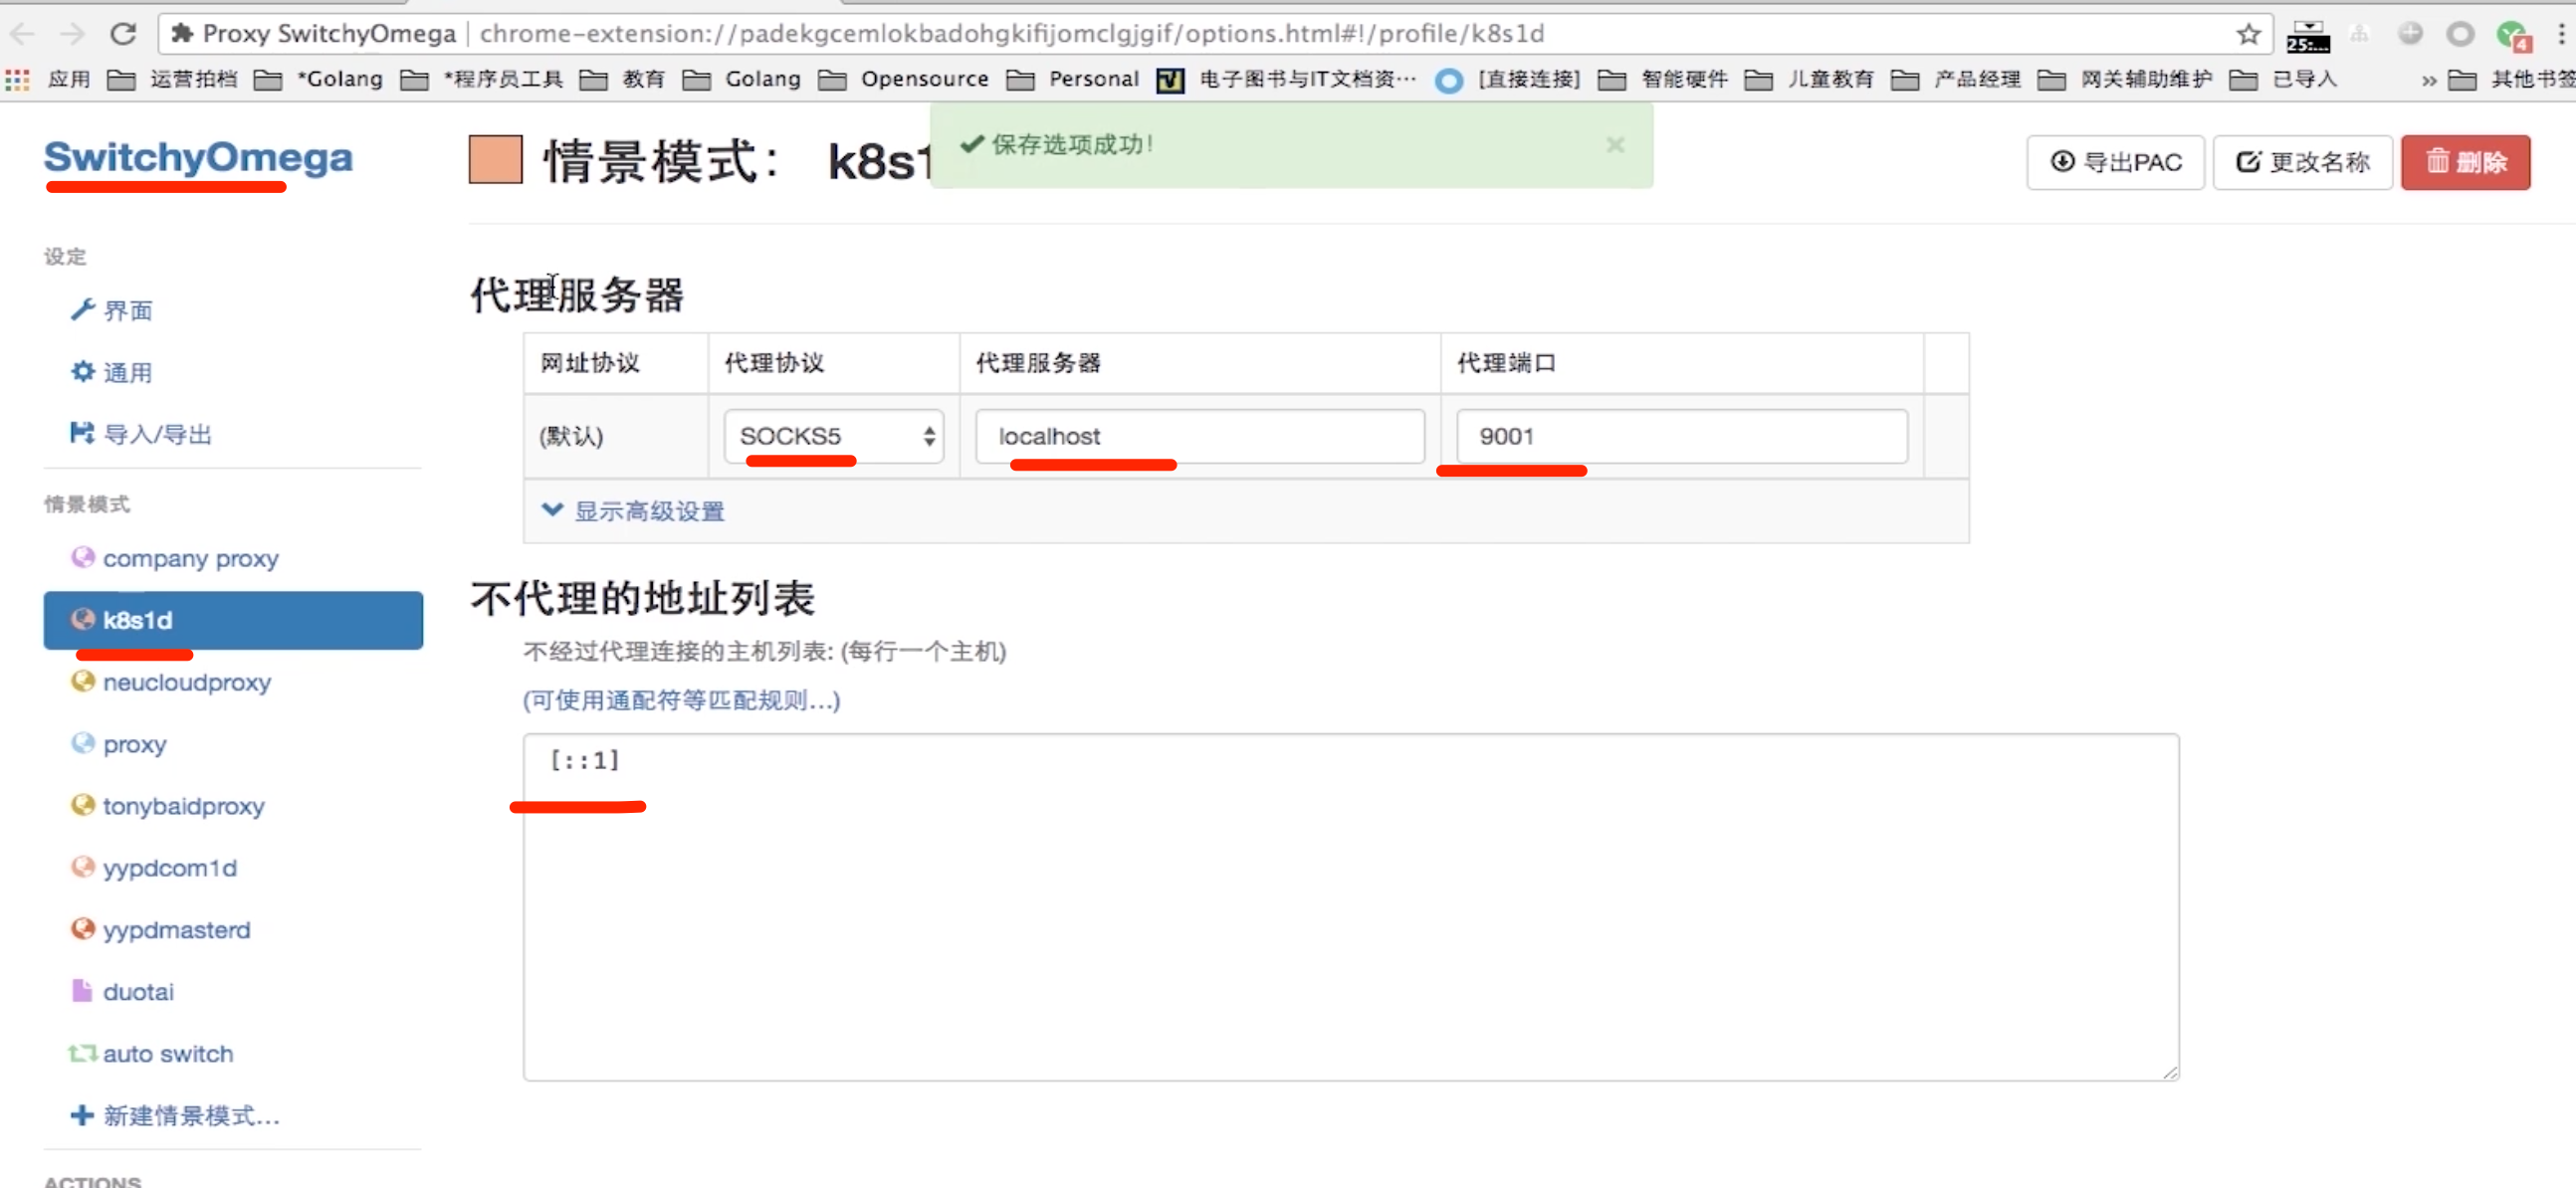
Task: Expand the hidden bookmarks overflow chevron
Action: [2428, 80]
